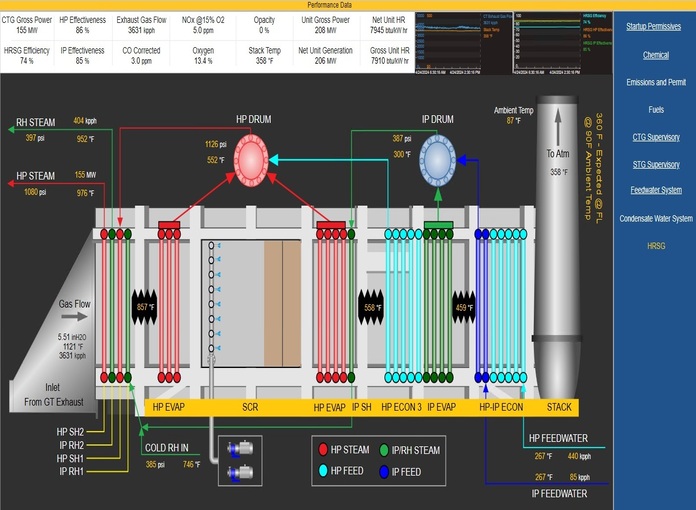Click the Unit Gross Power 208 MW value
Image resolution: width=696 pixels, height=510 pixels.
[x=325, y=30]
